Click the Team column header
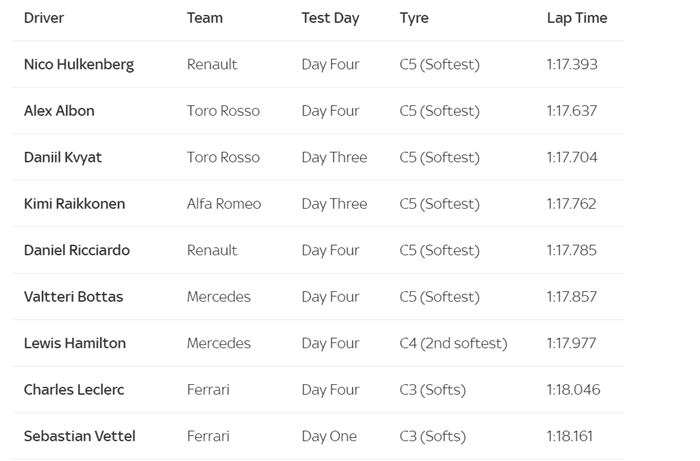The height and width of the screenshot is (461, 700). 205,18
